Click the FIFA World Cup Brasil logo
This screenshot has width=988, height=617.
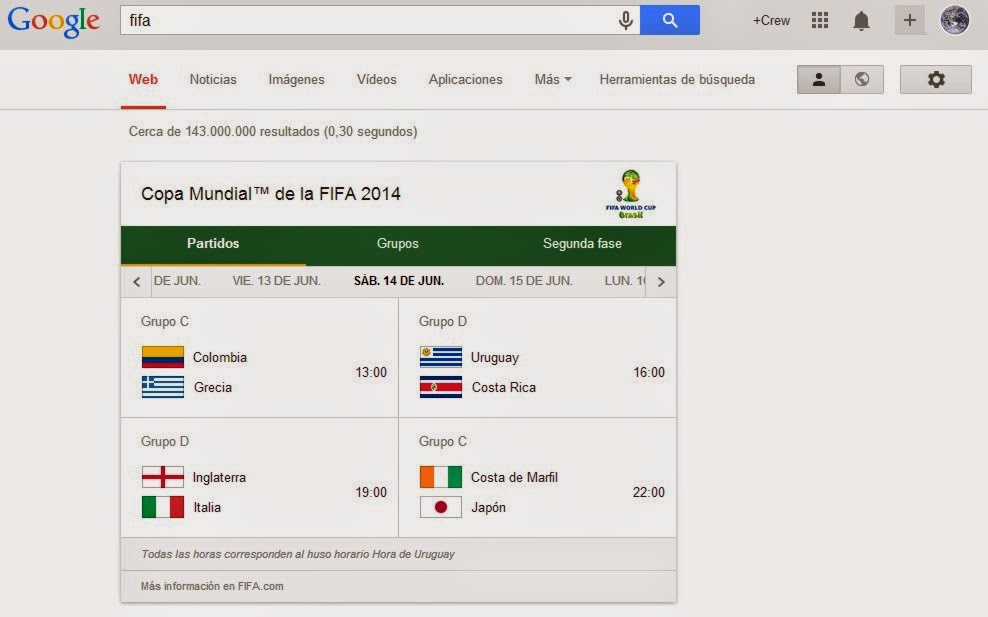[x=631, y=194]
